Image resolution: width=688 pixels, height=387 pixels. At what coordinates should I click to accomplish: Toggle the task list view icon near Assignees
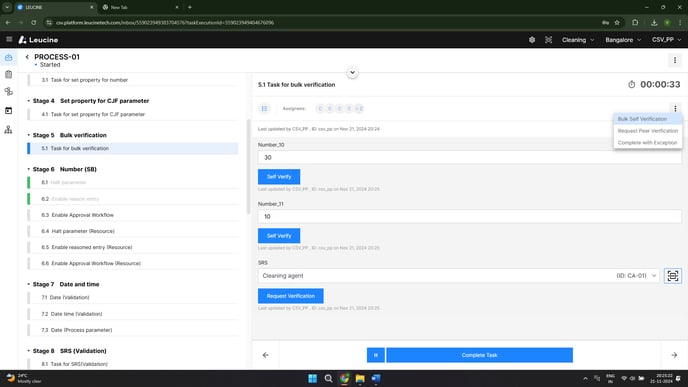point(265,108)
